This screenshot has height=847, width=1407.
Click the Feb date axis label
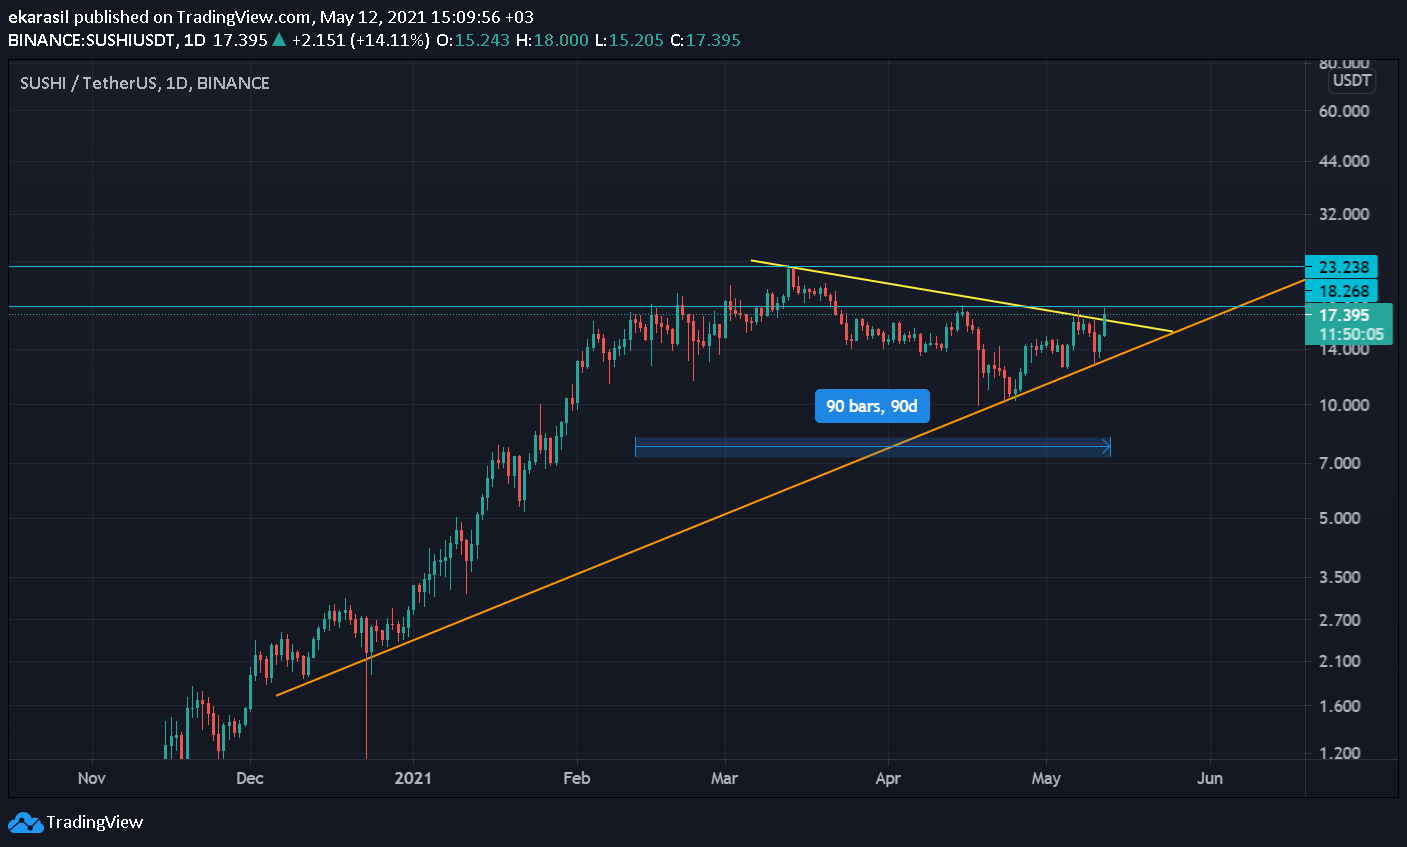(577, 778)
